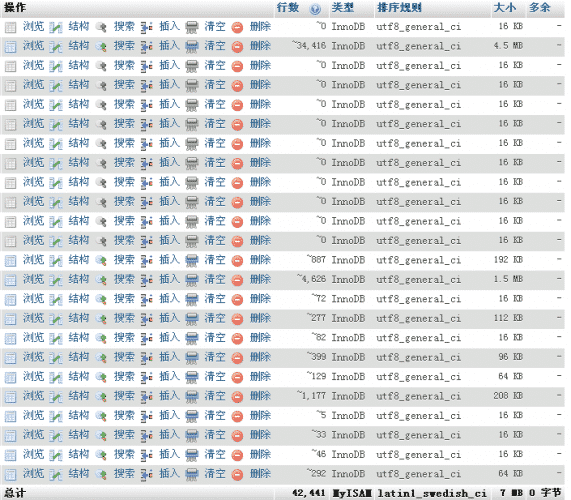Sort tables by 排序规则 column header
The height and width of the screenshot is (500, 571).
pyautogui.click(x=399, y=7)
